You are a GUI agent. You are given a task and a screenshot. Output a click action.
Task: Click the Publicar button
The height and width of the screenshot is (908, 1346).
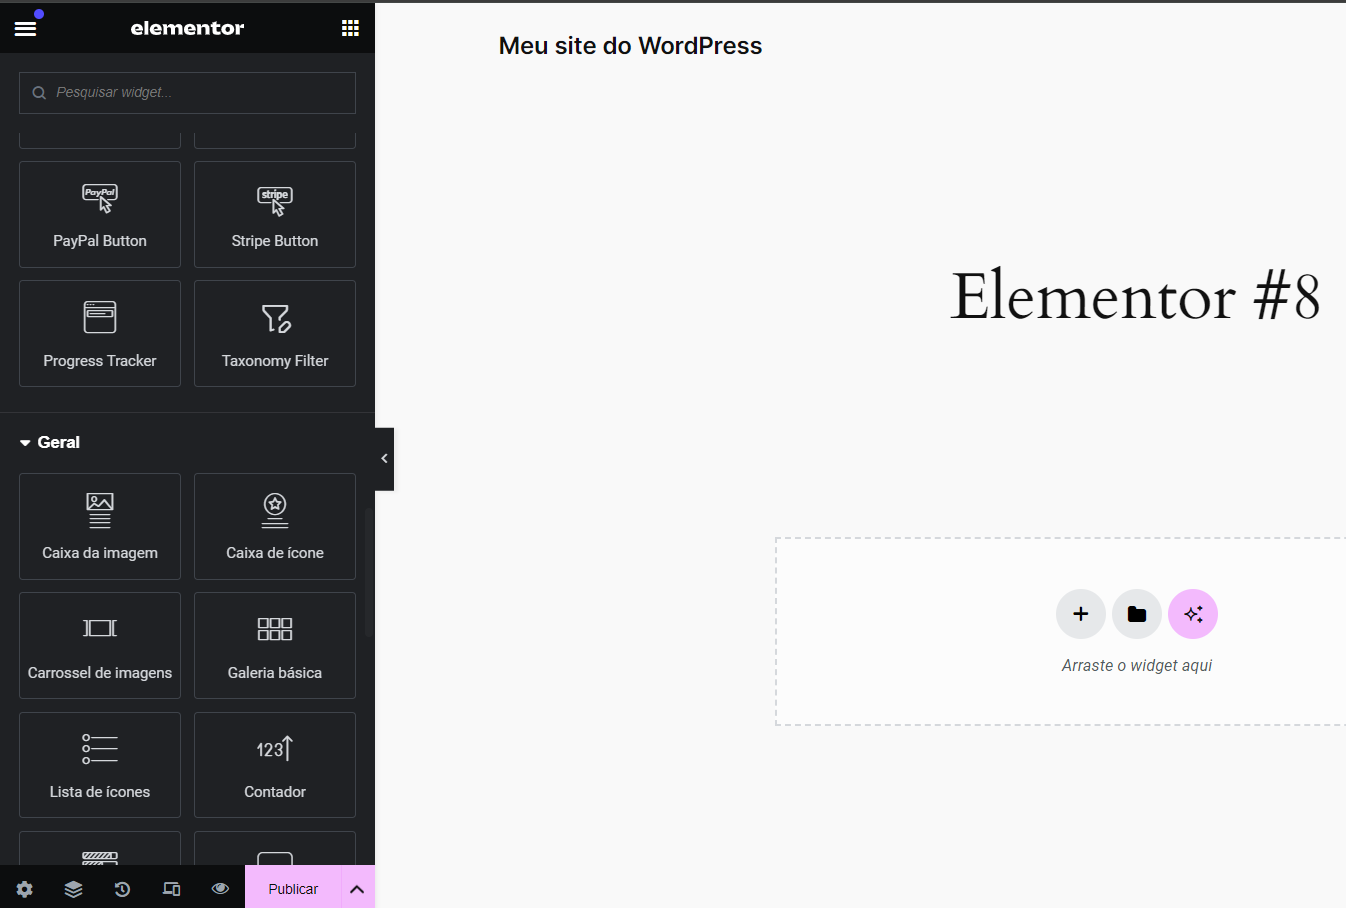tap(293, 888)
